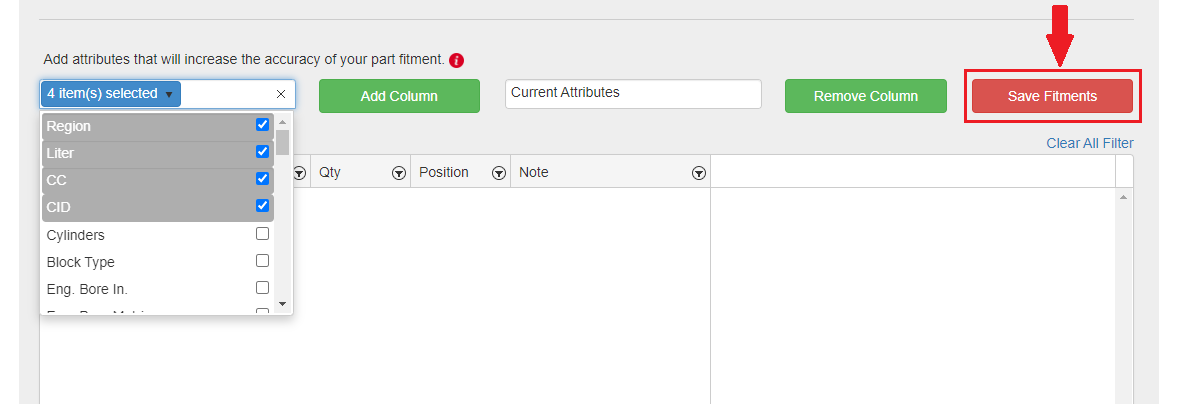Save fitments with the red button

pos(1052,96)
